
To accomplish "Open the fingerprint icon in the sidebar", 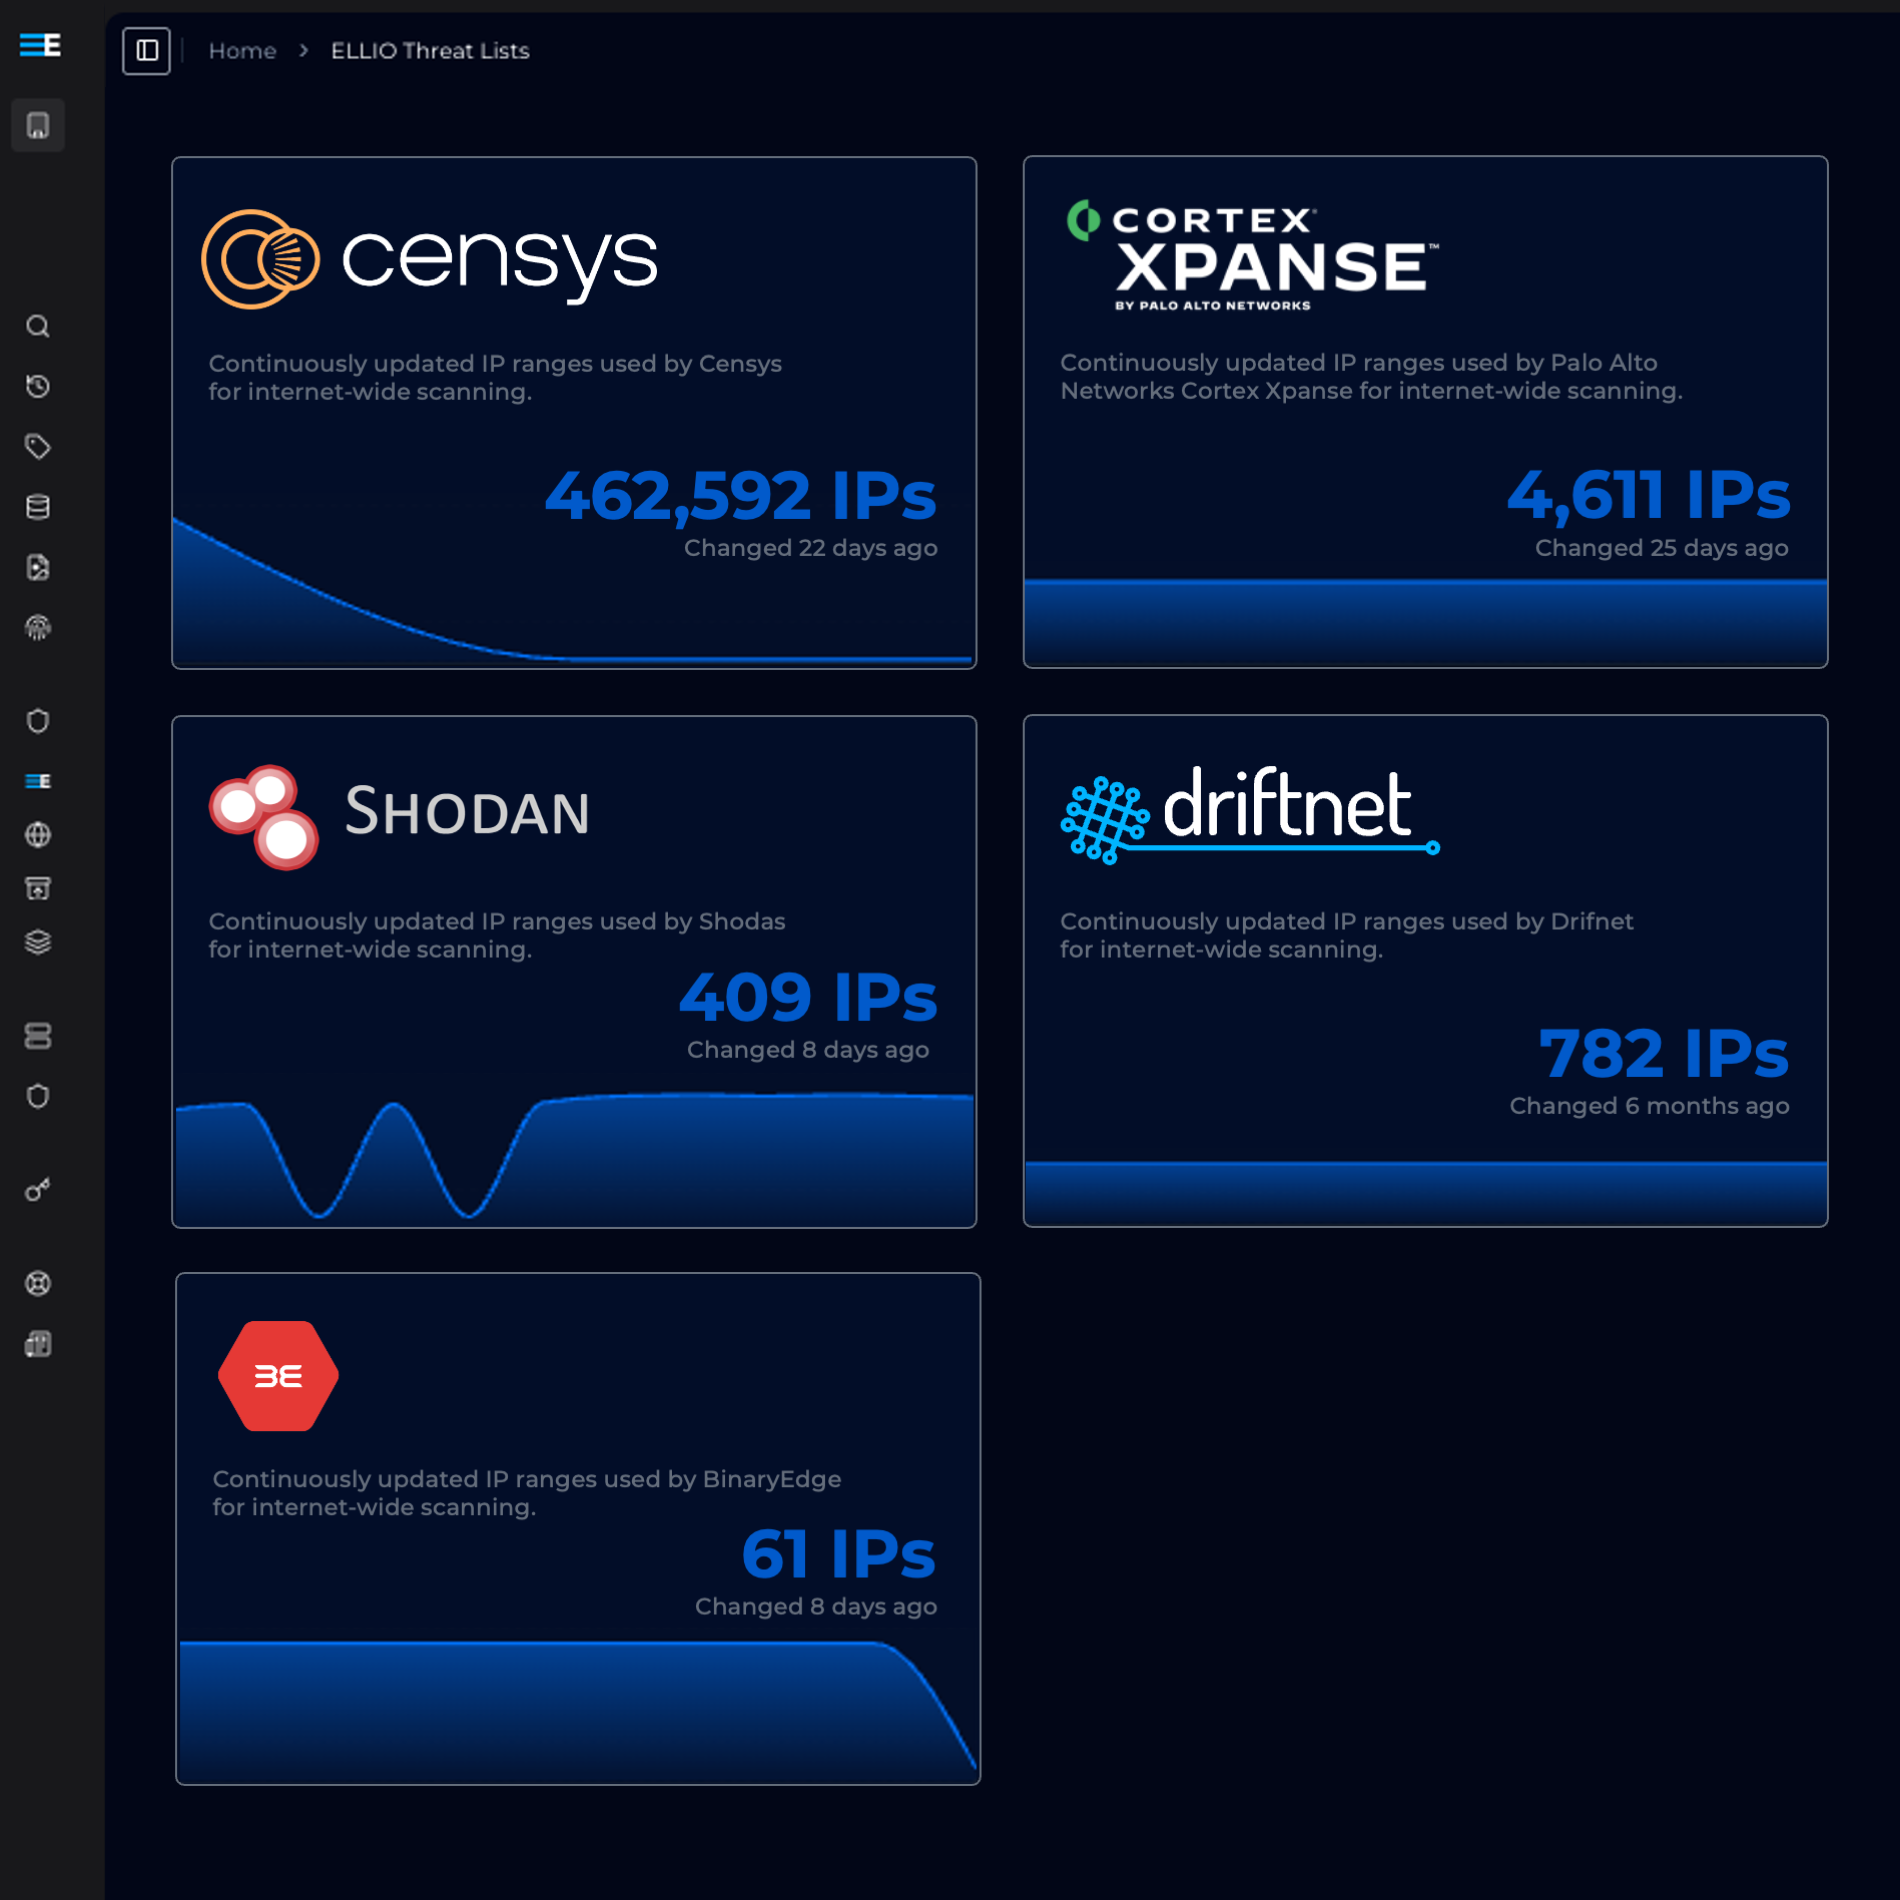I will click(x=38, y=627).
